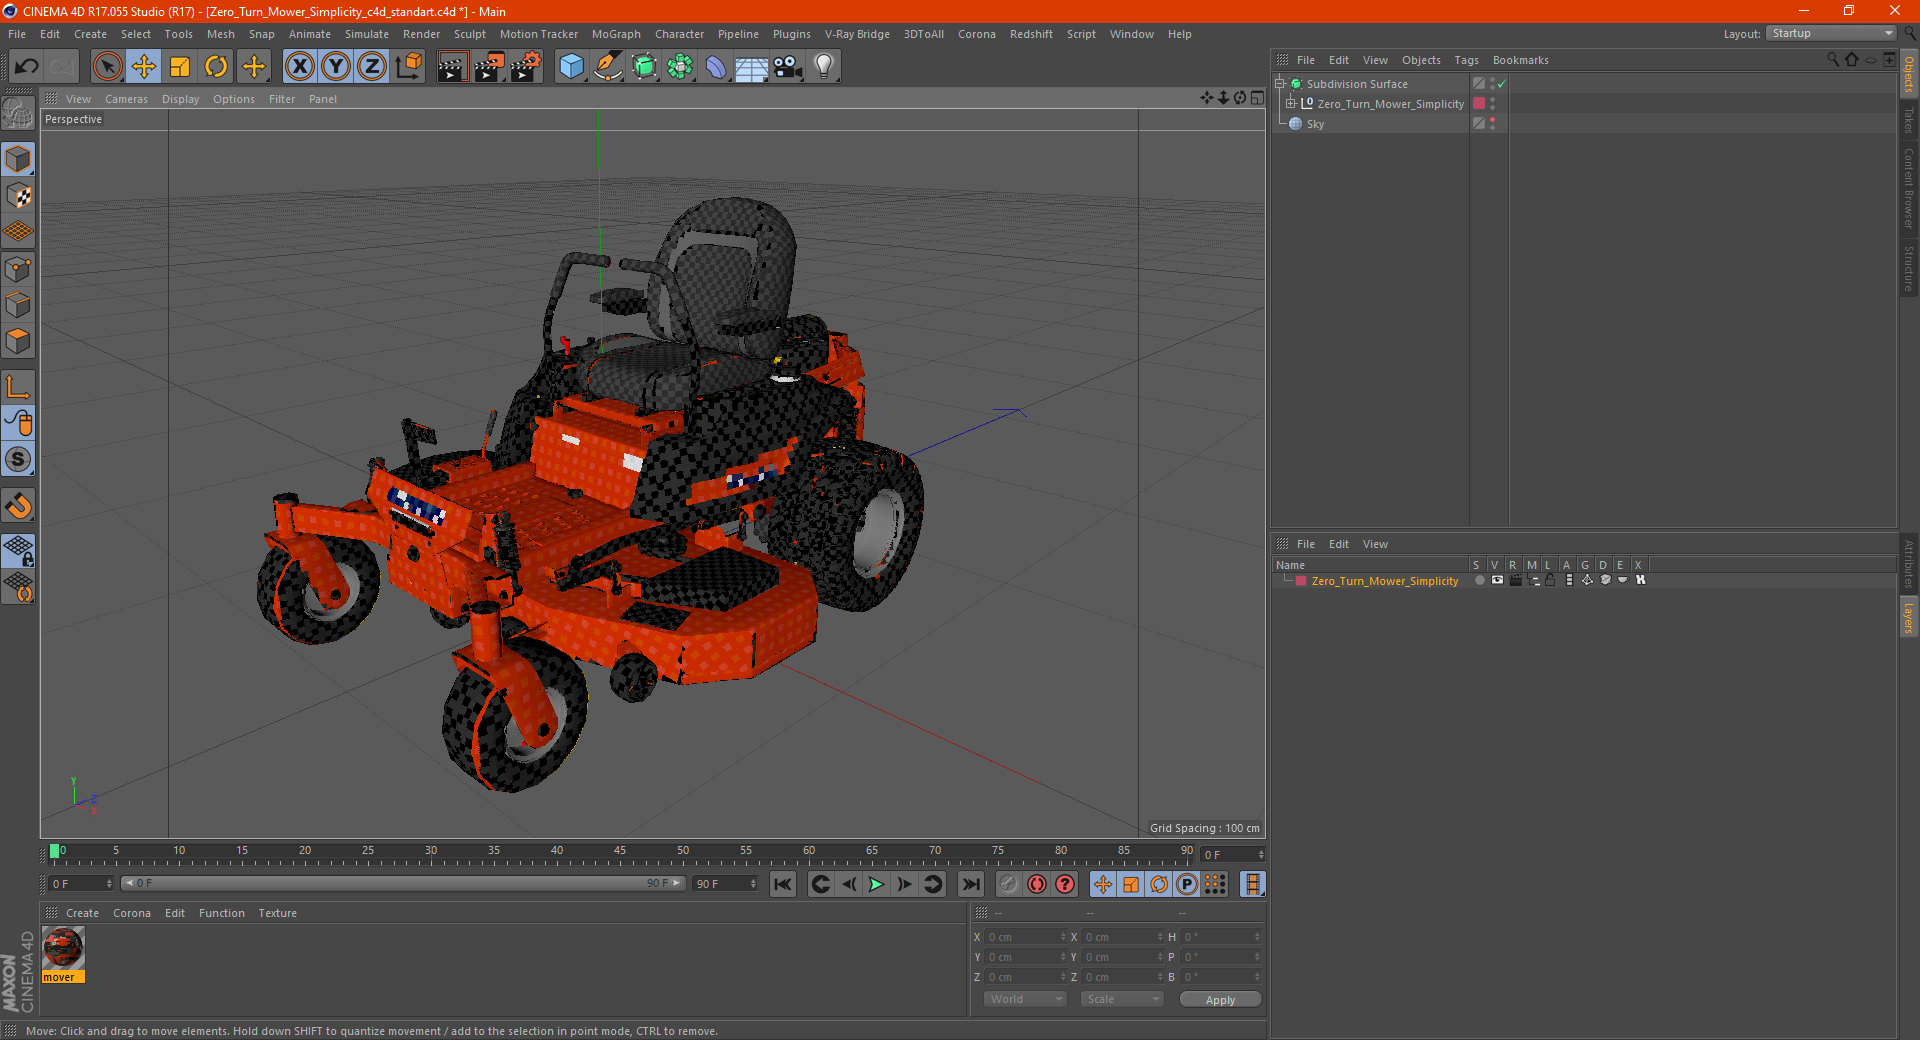Collapse the Subdivision Surface tree node
1920x1040 pixels.
[x=1279, y=84]
